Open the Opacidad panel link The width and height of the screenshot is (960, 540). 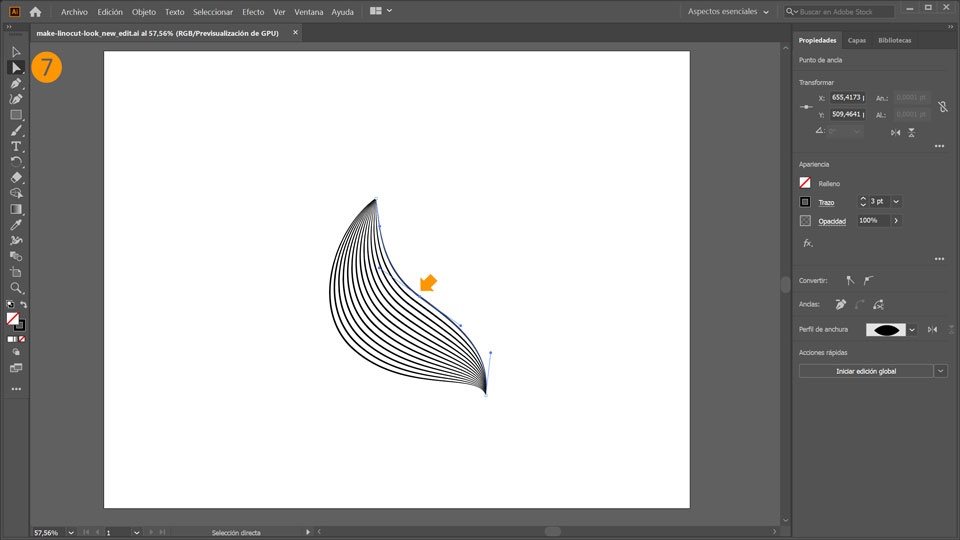point(832,222)
